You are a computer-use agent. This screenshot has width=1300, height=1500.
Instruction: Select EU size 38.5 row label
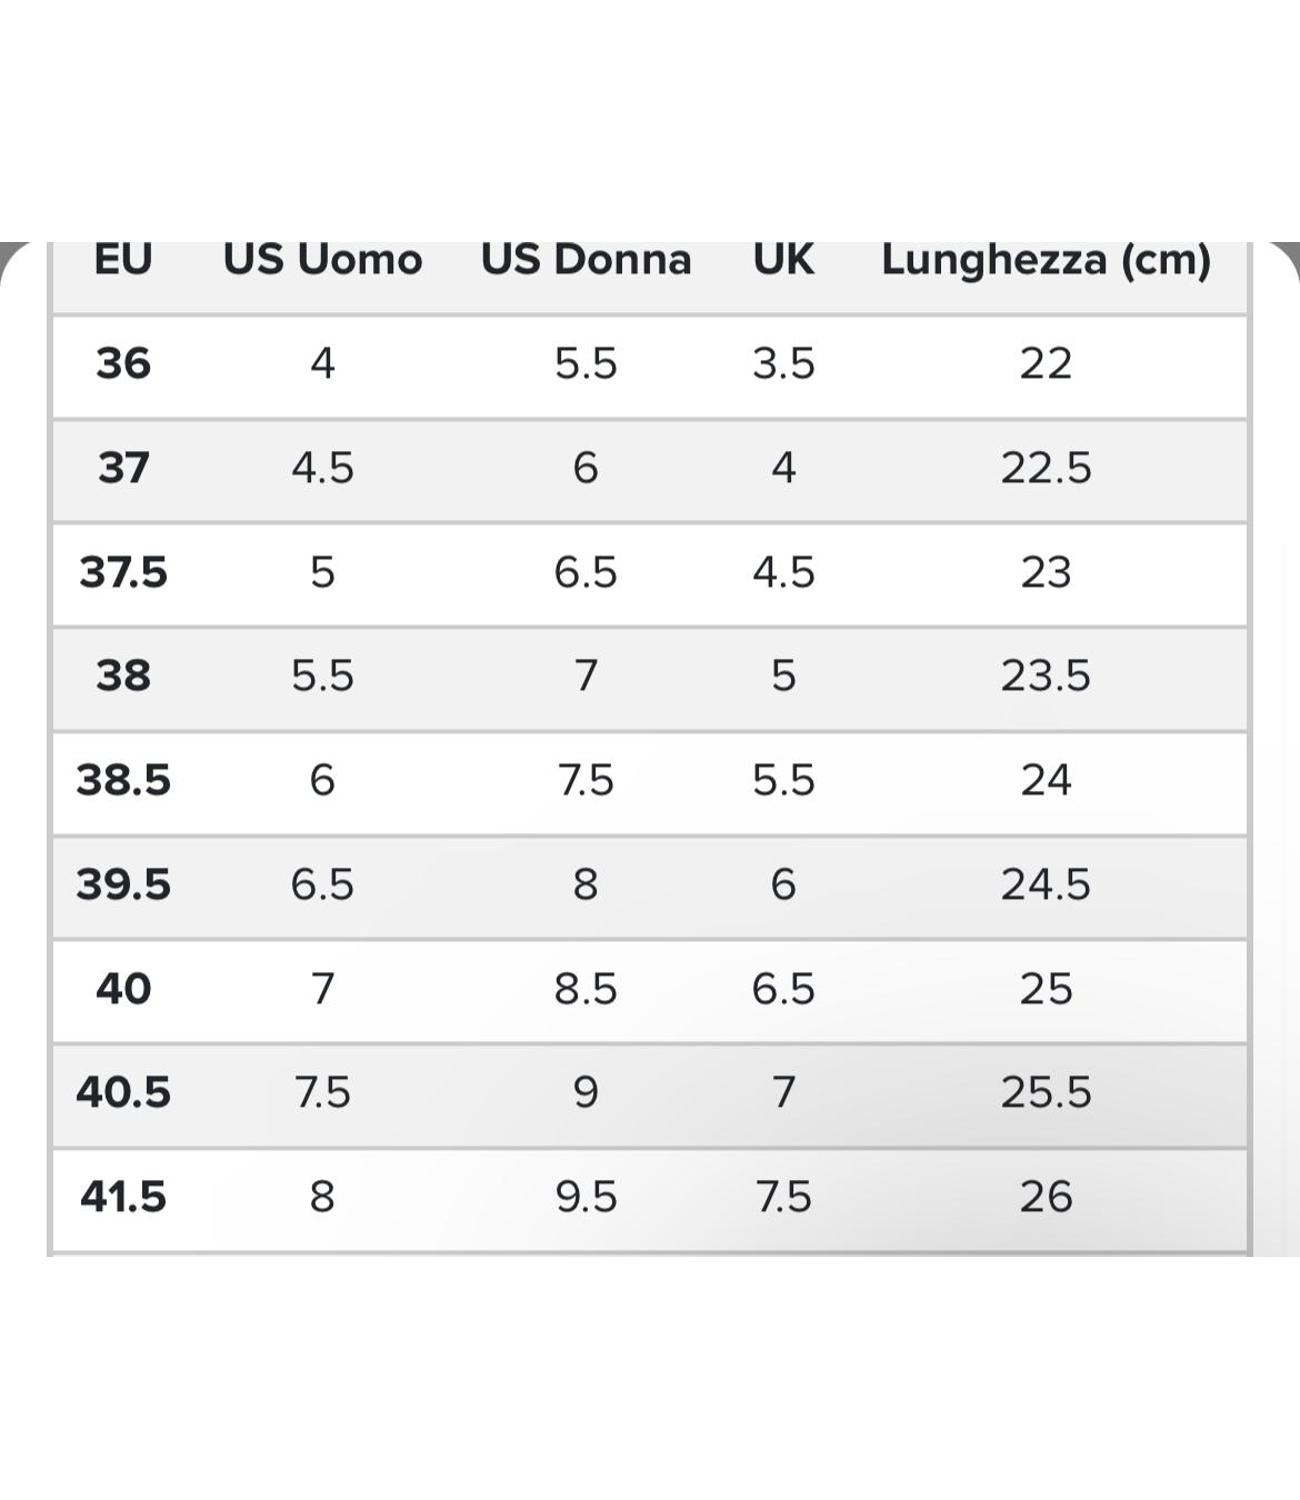[x=123, y=780]
